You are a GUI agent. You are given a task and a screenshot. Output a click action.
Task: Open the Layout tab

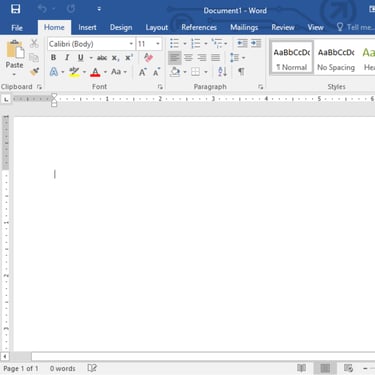click(157, 28)
